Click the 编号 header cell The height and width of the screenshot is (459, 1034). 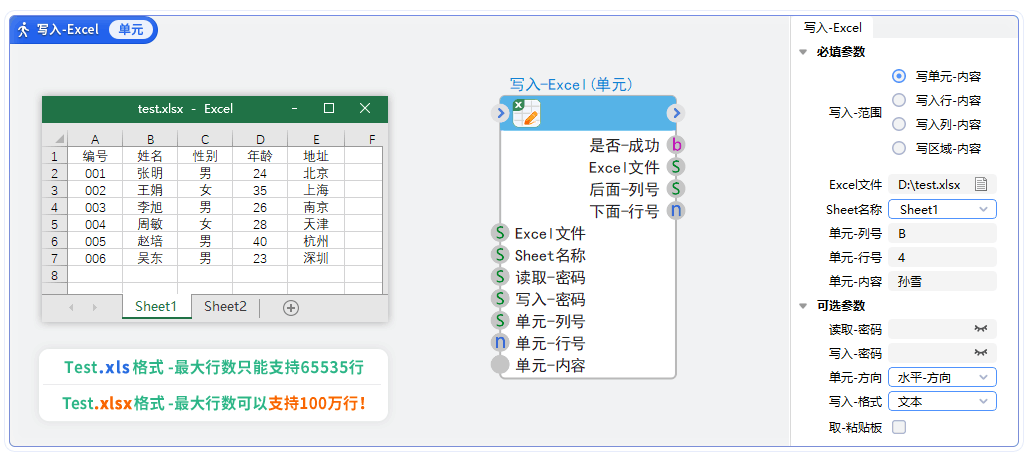[x=95, y=156]
